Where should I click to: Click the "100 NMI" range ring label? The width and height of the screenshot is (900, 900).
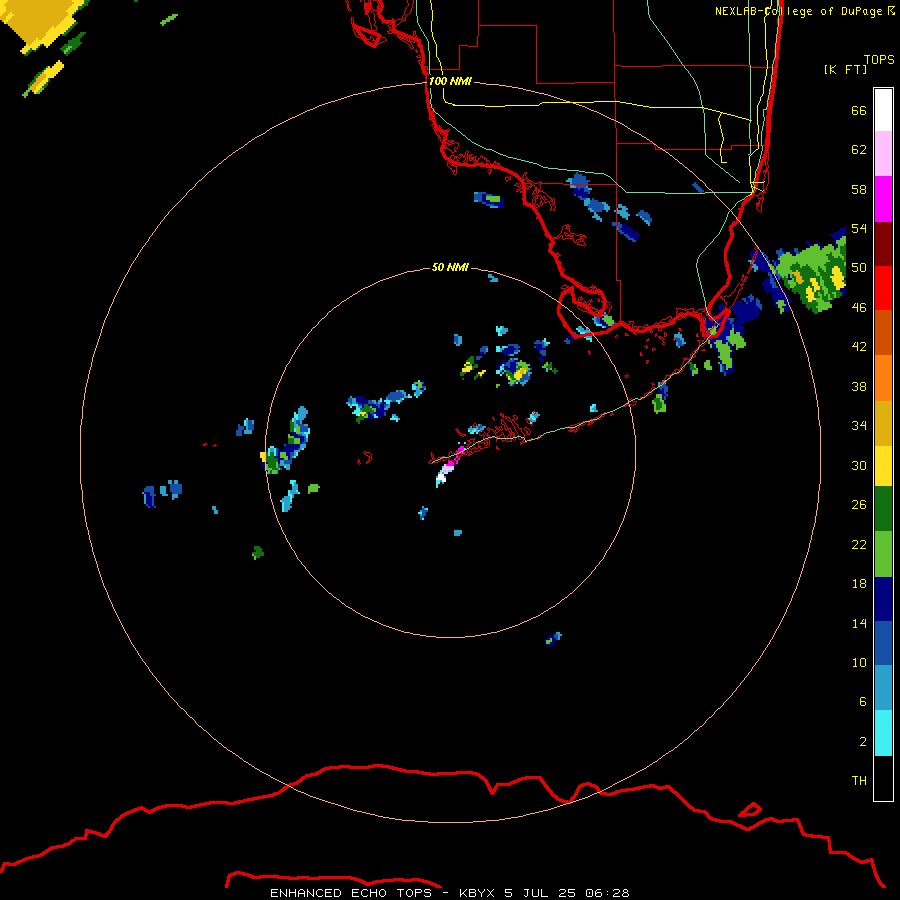pyautogui.click(x=450, y=81)
